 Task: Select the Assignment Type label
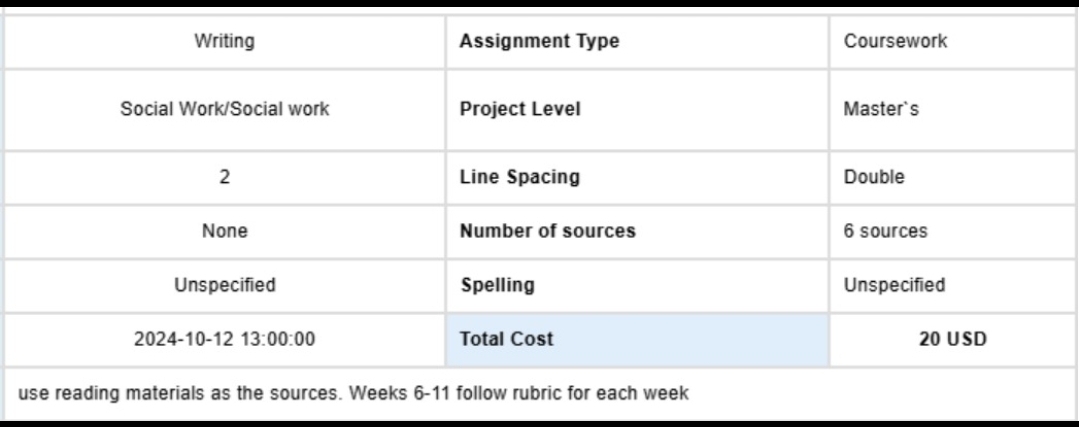point(540,41)
